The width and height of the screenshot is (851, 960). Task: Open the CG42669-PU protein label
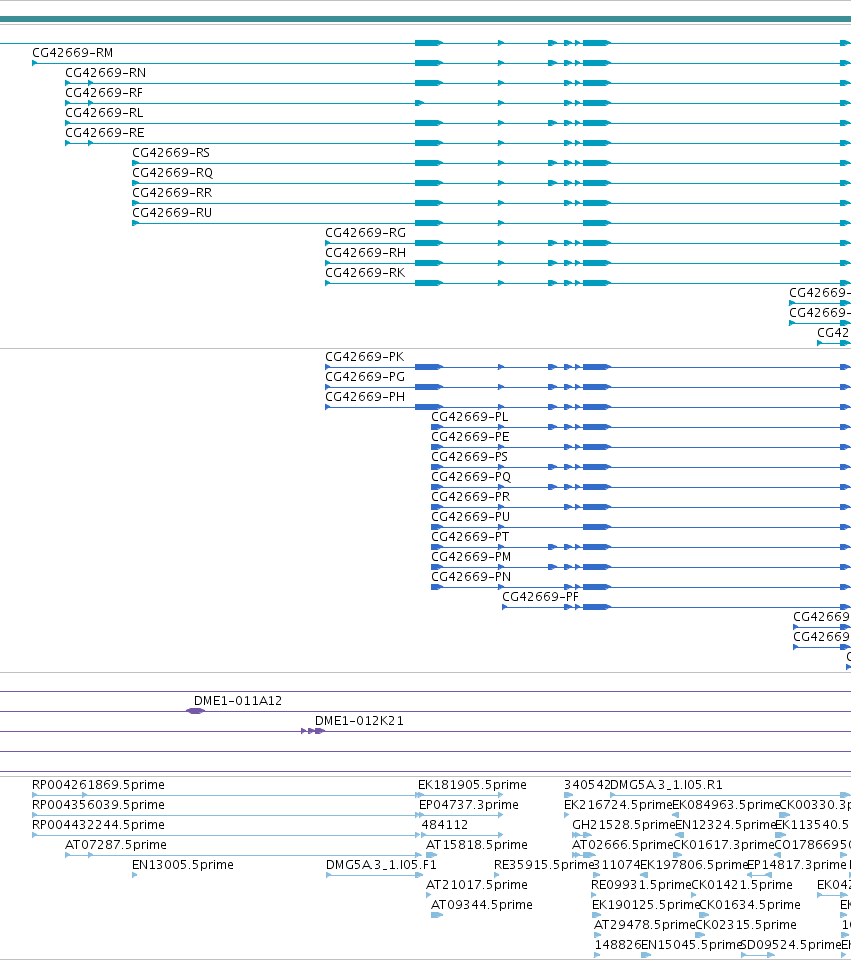[x=470, y=517]
